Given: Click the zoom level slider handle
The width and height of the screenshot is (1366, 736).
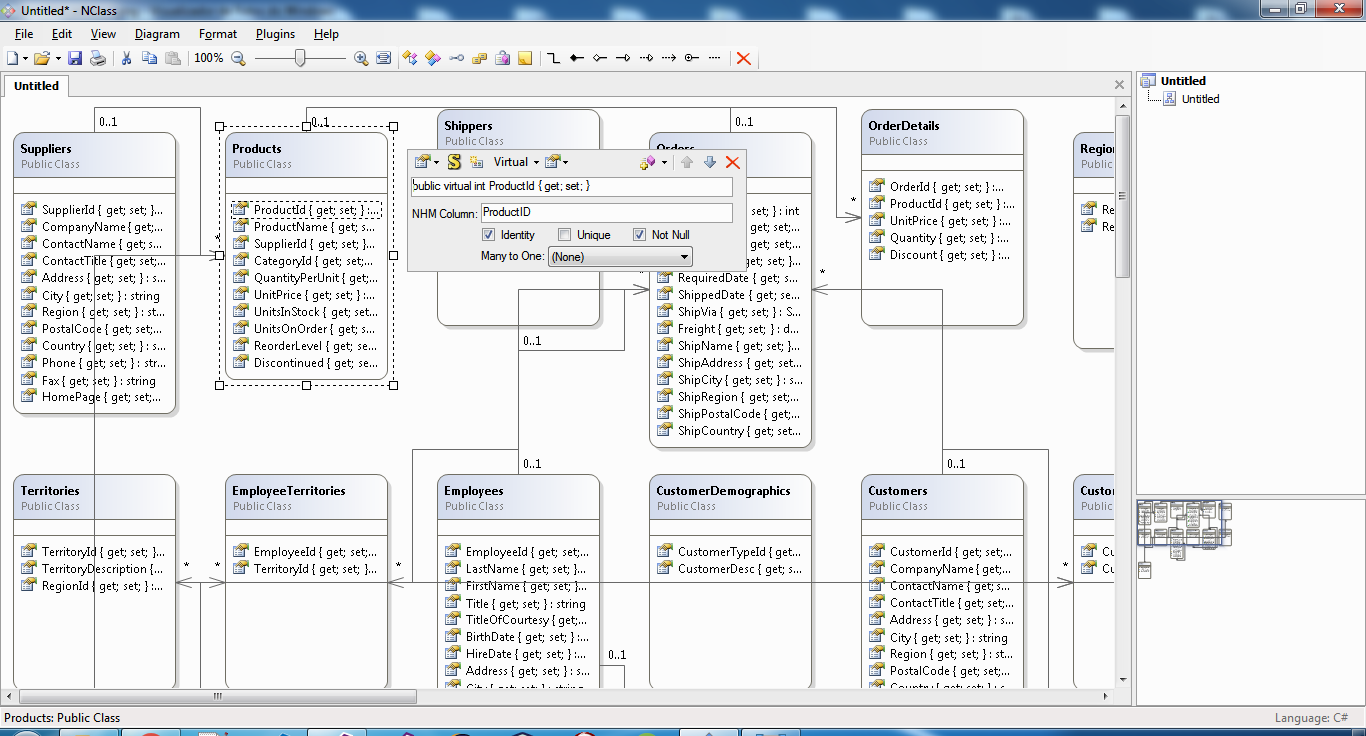Looking at the screenshot, I should click(x=300, y=58).
